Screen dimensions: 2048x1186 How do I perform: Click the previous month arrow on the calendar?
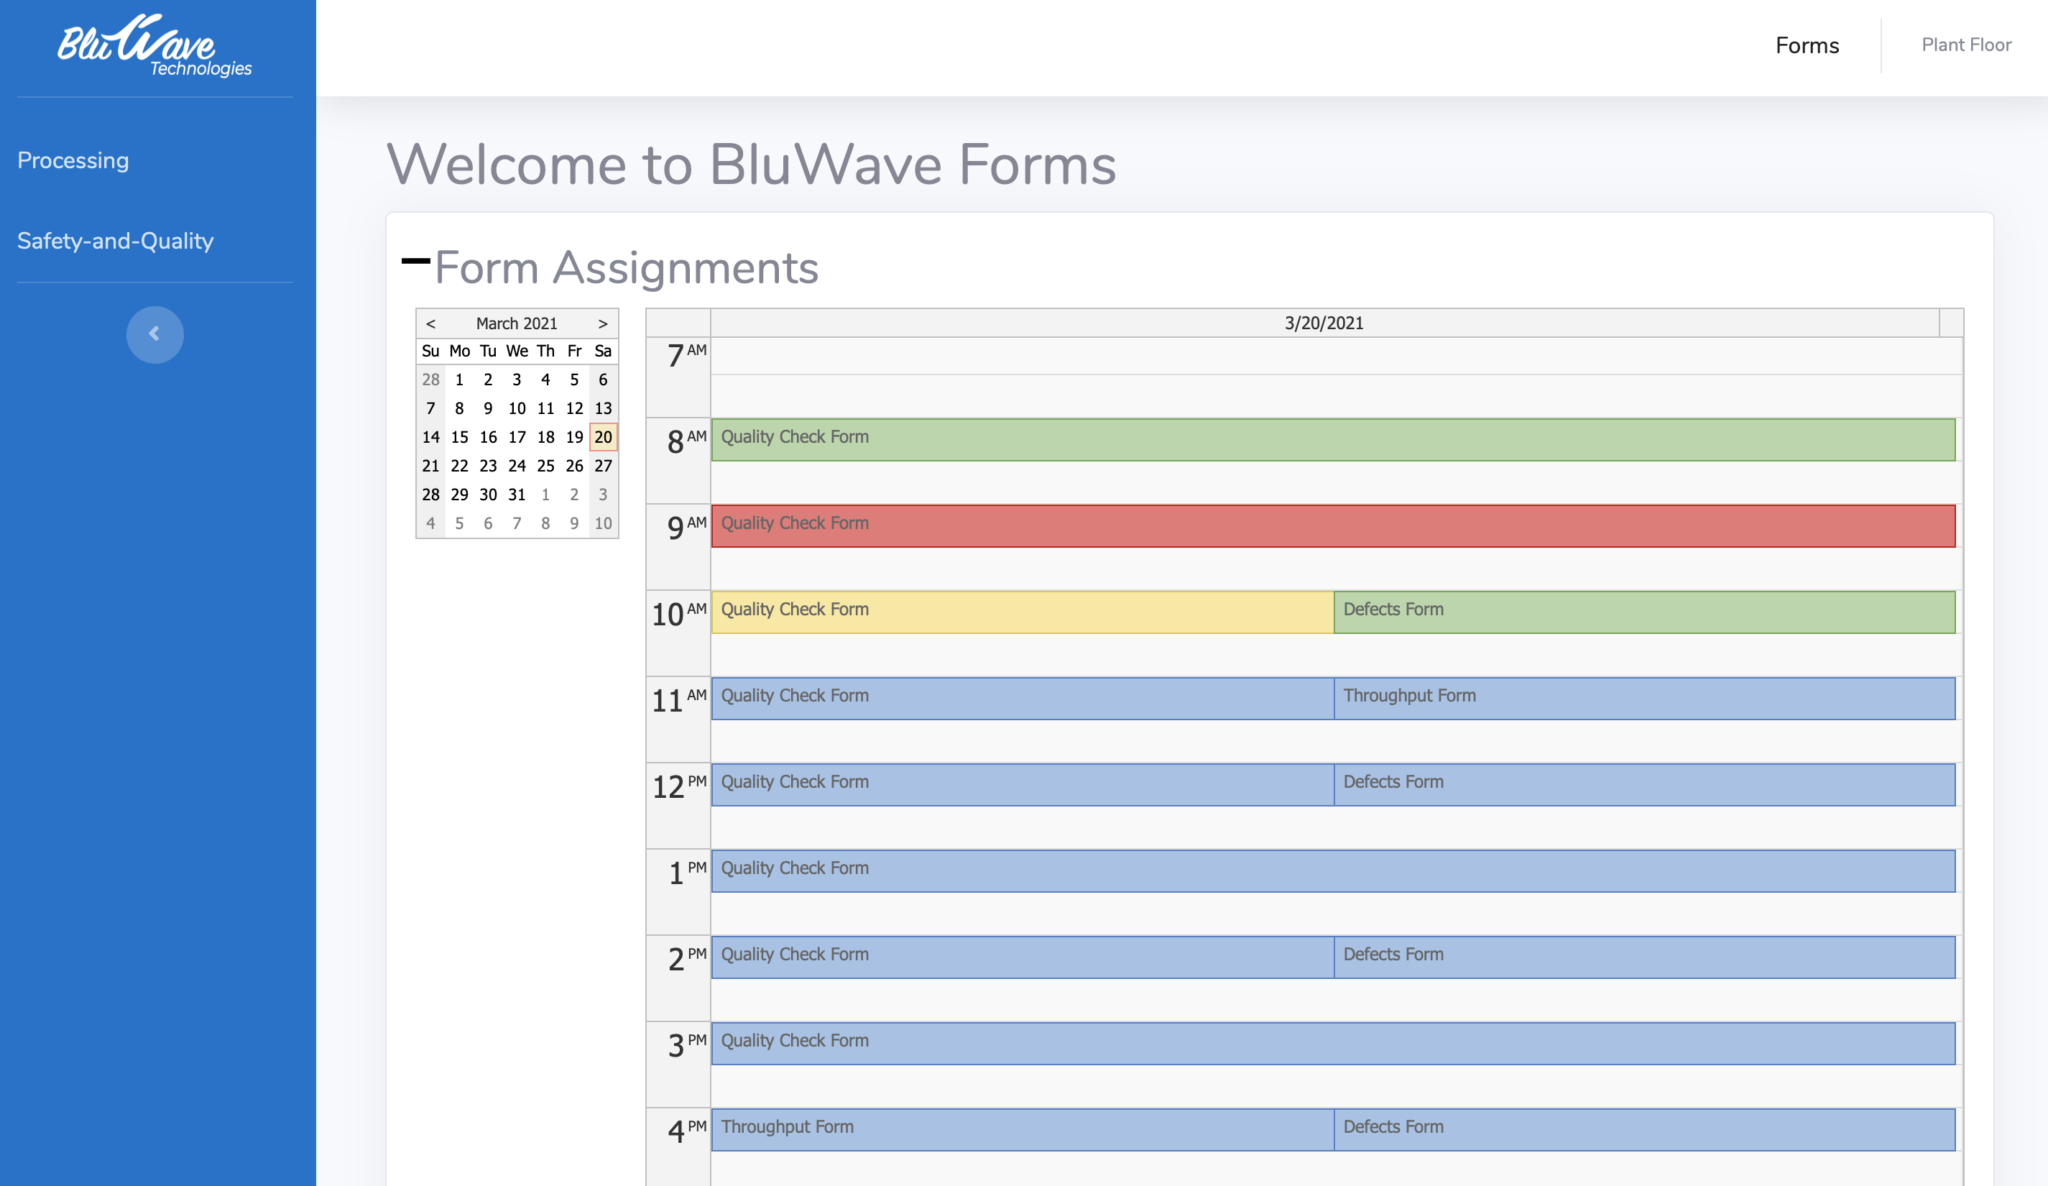(431, 323)
